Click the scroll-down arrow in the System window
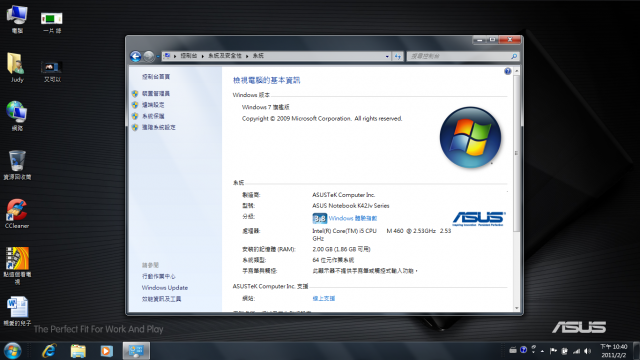Screen dimensions: 640x360 pos(516,308)
